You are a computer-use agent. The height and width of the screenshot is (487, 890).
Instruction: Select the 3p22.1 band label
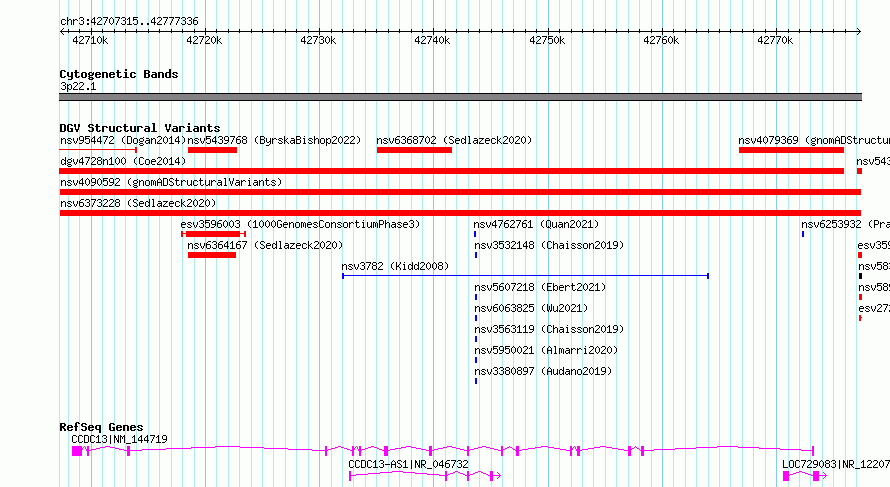pyautogui.click(x=78, y=86)
